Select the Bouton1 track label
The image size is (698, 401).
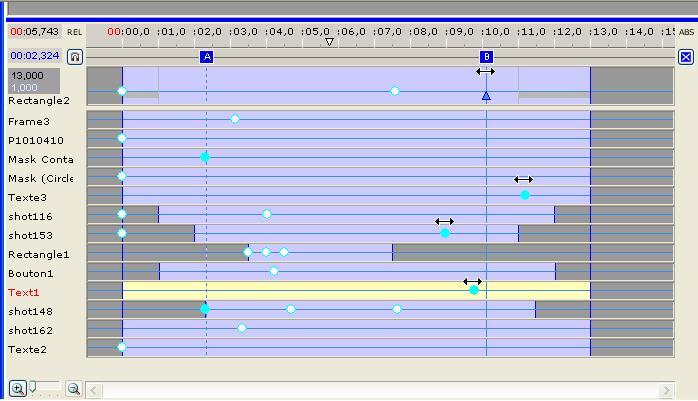point(31,273)
